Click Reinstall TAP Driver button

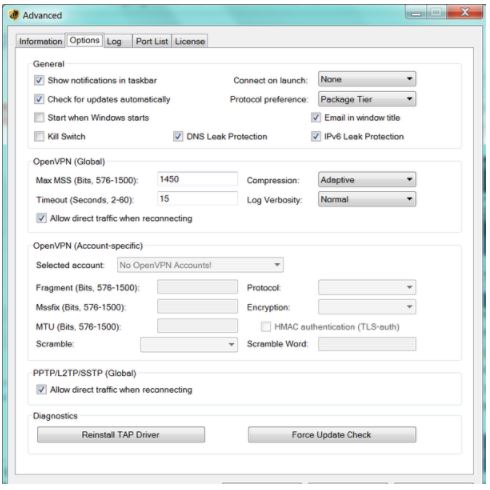pyautogui.click(x=121, y=435)
